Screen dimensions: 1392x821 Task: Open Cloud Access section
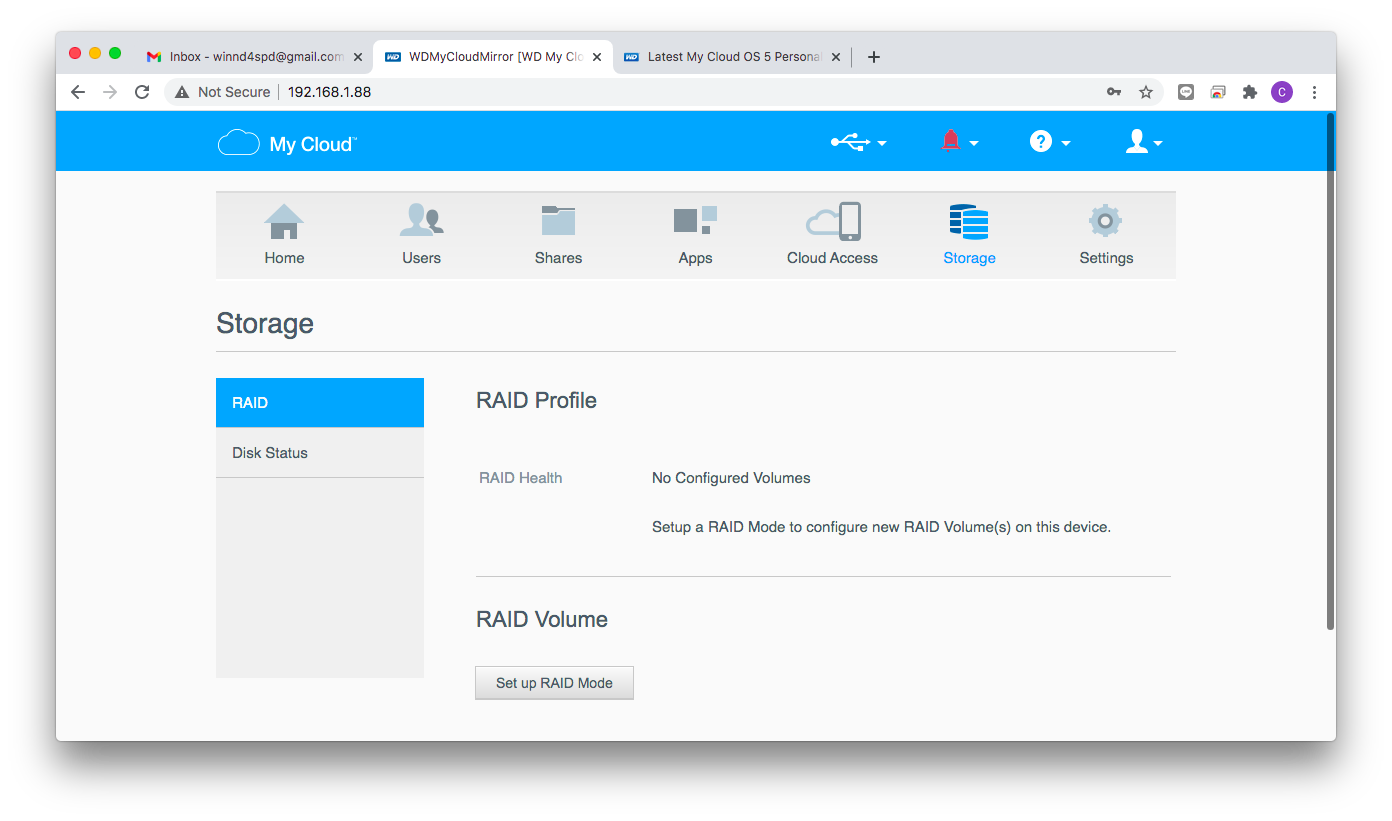pos(832,235)
